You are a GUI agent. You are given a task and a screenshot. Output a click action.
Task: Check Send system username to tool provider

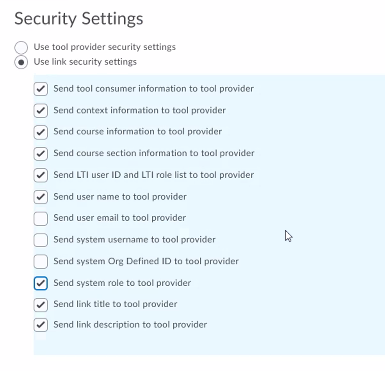click(x=41, y=240)
